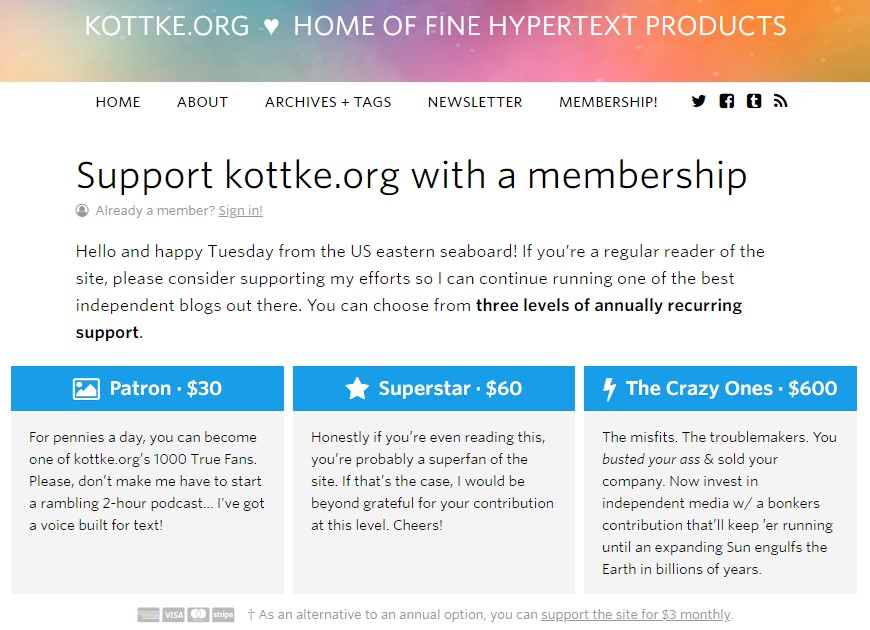The height and width of the screenshot is (630, 870).
Task: Select the Patron $30 membership banner
Action: point(147,388)
